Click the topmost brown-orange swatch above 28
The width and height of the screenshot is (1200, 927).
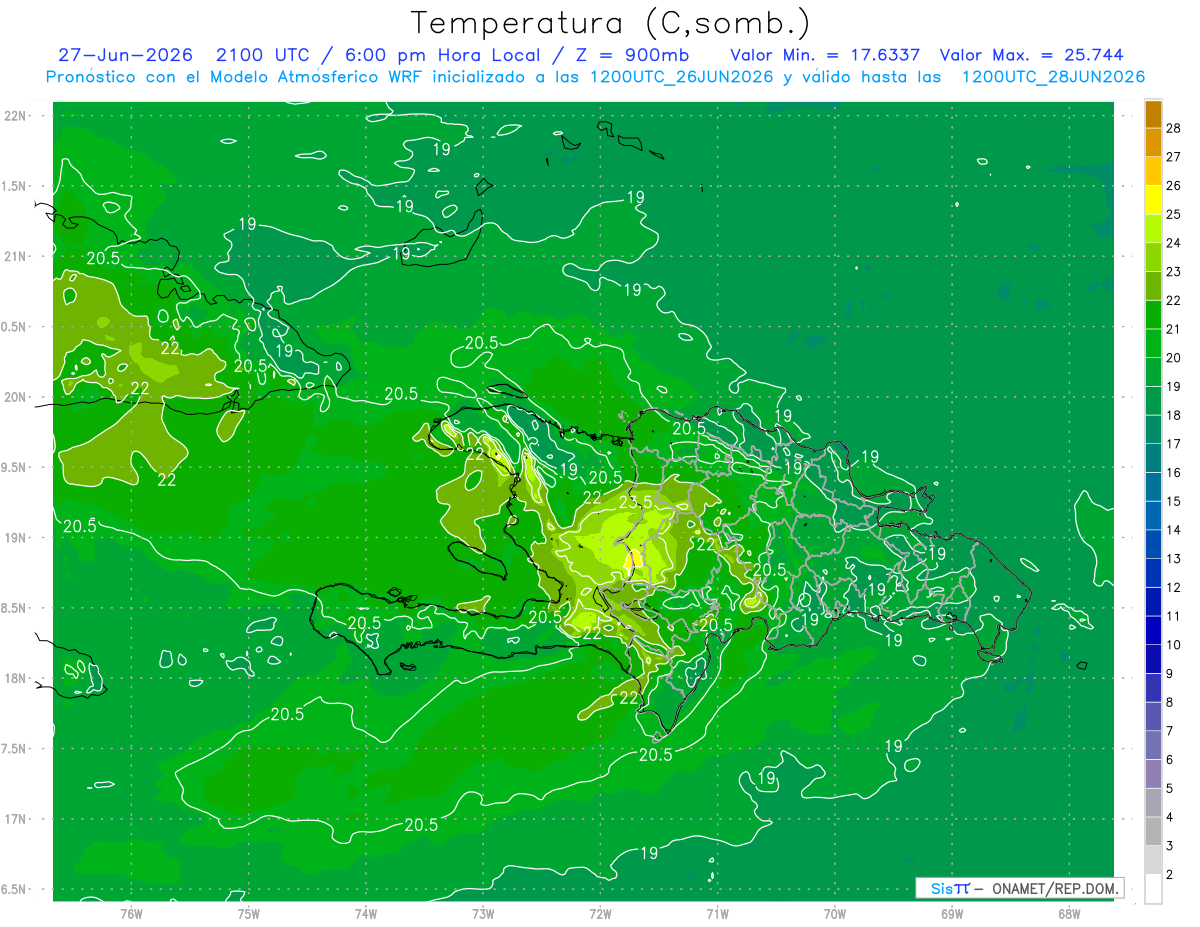click(1153, 114)
